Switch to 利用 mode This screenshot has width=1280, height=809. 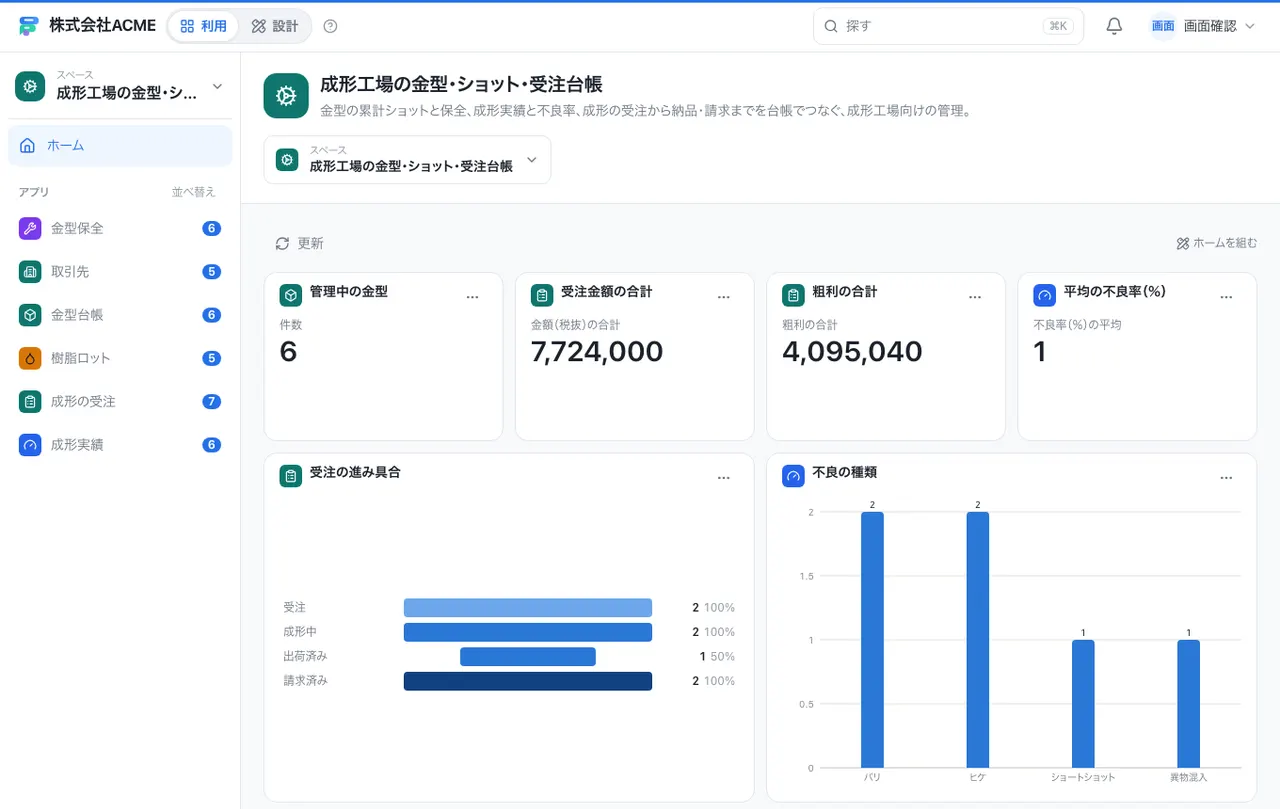pyautogui.click(x=204, y=26)
